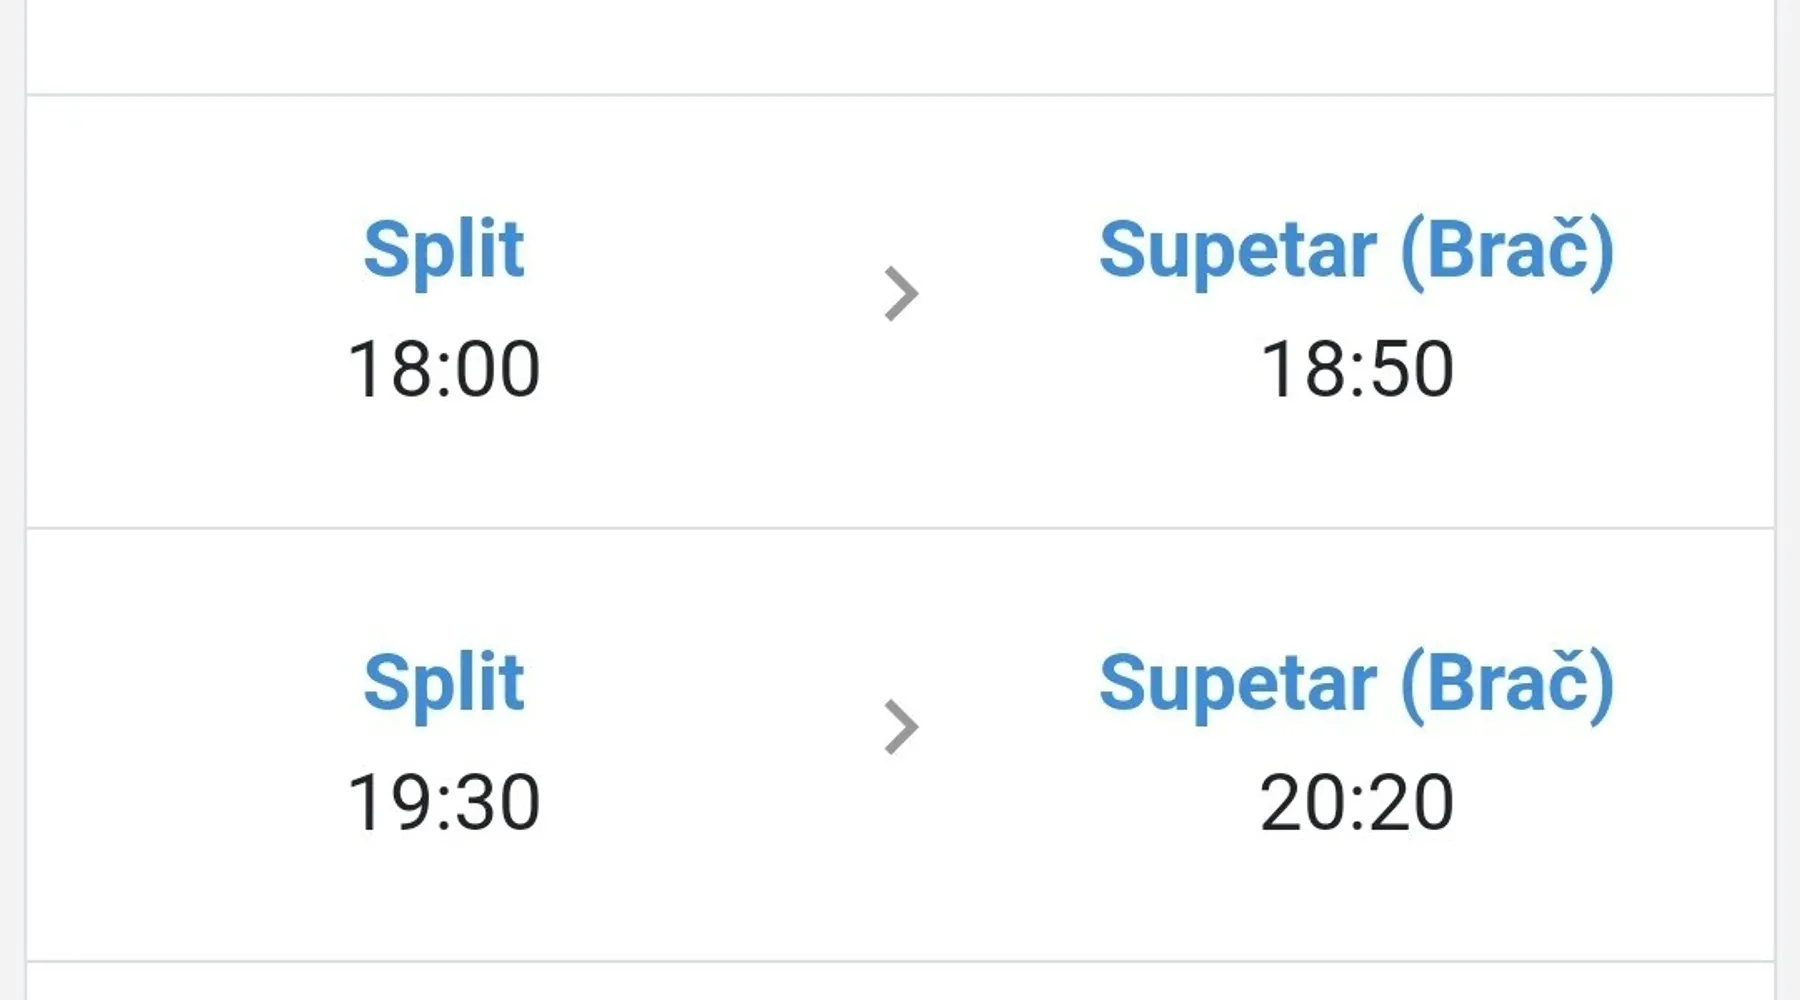This screenshot has height=1000, width=1800.
Task: Click the empty row above the 18:00 sailing
Action: point(900,45)
